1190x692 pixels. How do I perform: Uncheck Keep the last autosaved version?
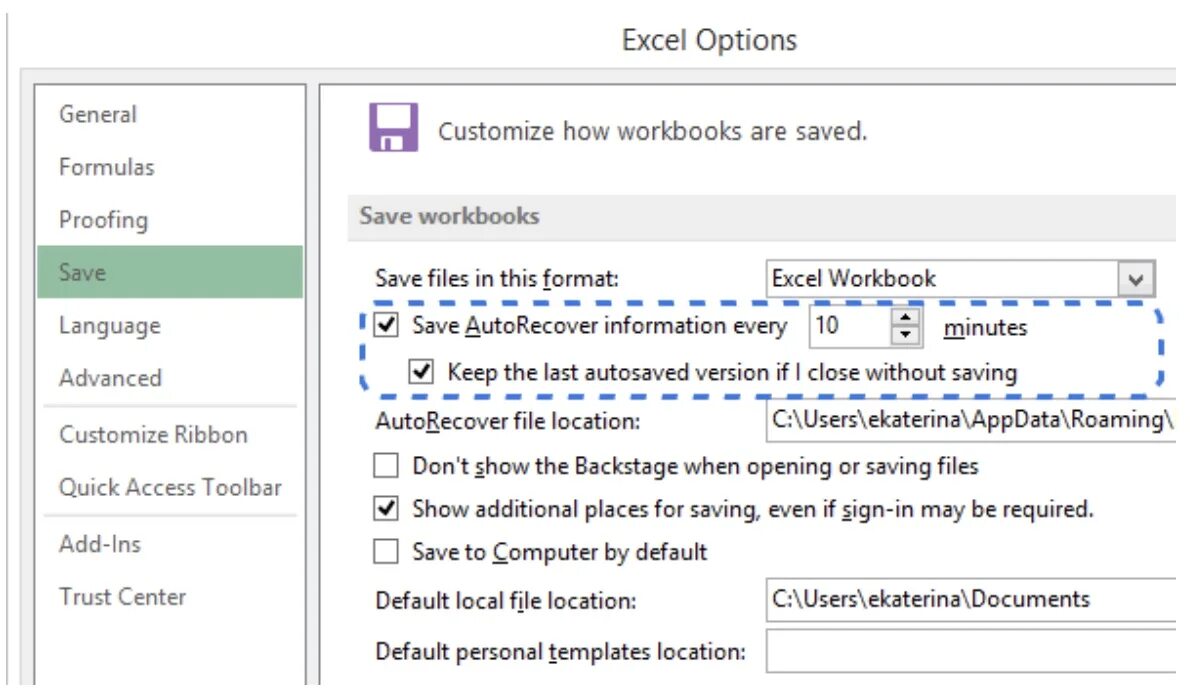(422, 373)
